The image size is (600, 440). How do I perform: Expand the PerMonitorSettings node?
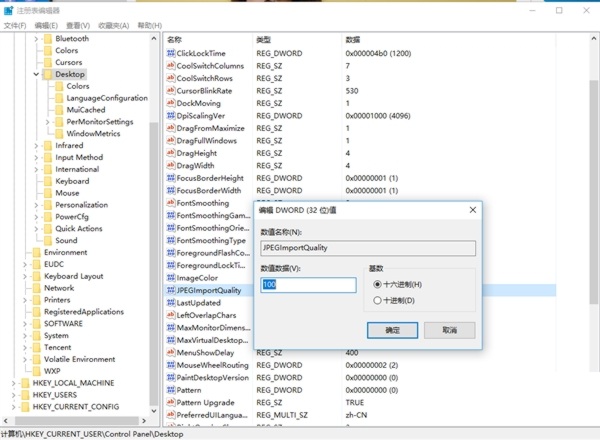click(47, 122)
